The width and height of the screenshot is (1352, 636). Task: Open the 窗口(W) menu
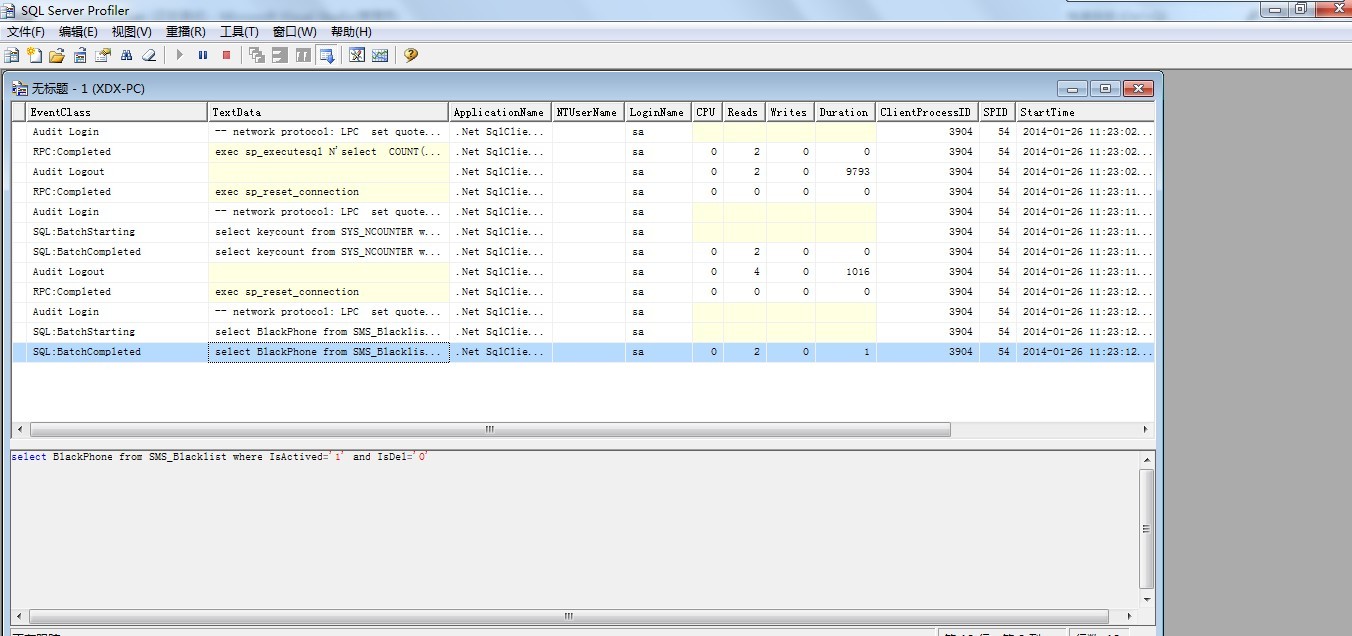click(294, 32)
